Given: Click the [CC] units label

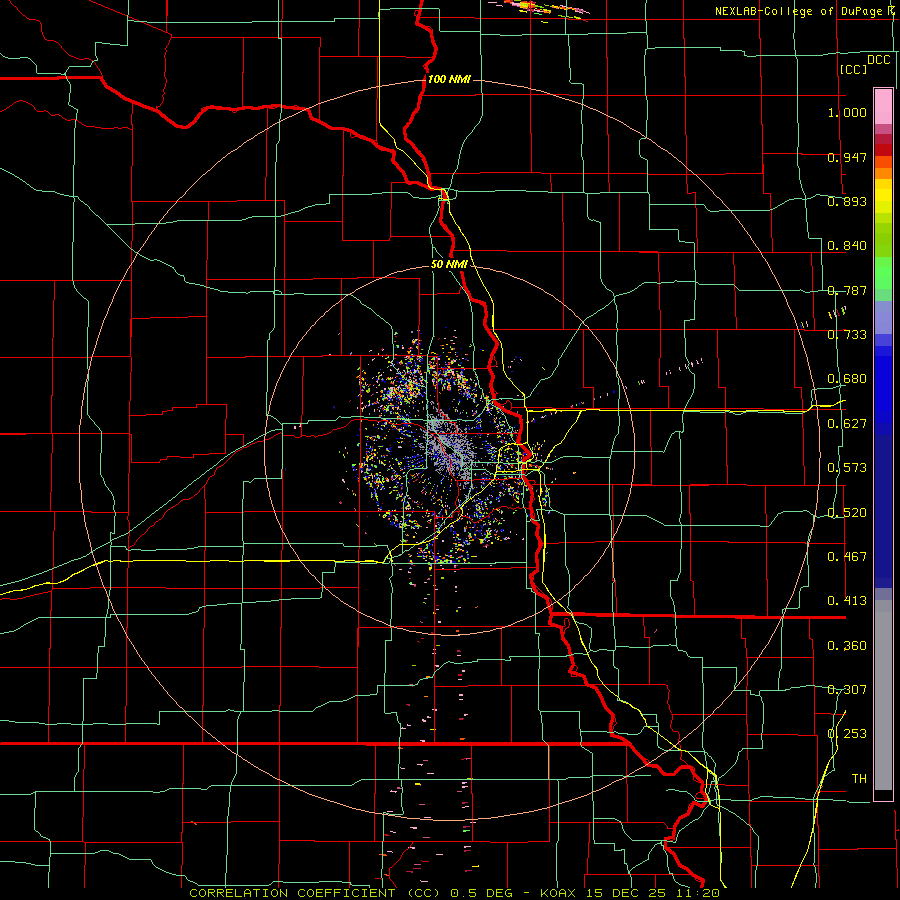Looking at the screenshot, I should 853,69.
